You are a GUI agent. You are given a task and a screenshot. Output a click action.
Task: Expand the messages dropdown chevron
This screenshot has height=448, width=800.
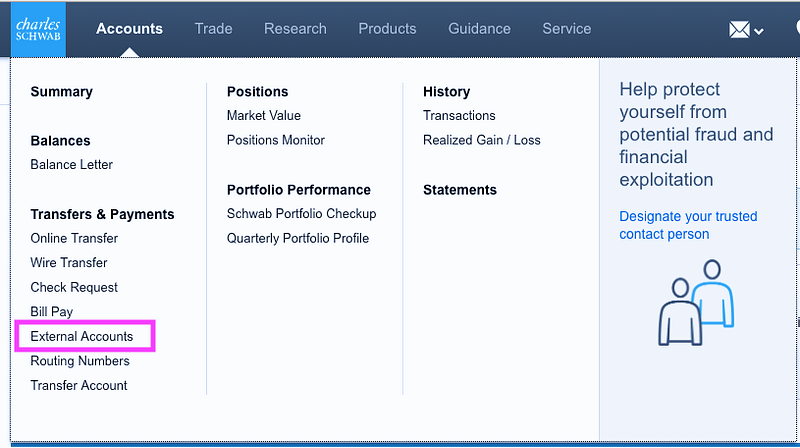click(759, 32)
